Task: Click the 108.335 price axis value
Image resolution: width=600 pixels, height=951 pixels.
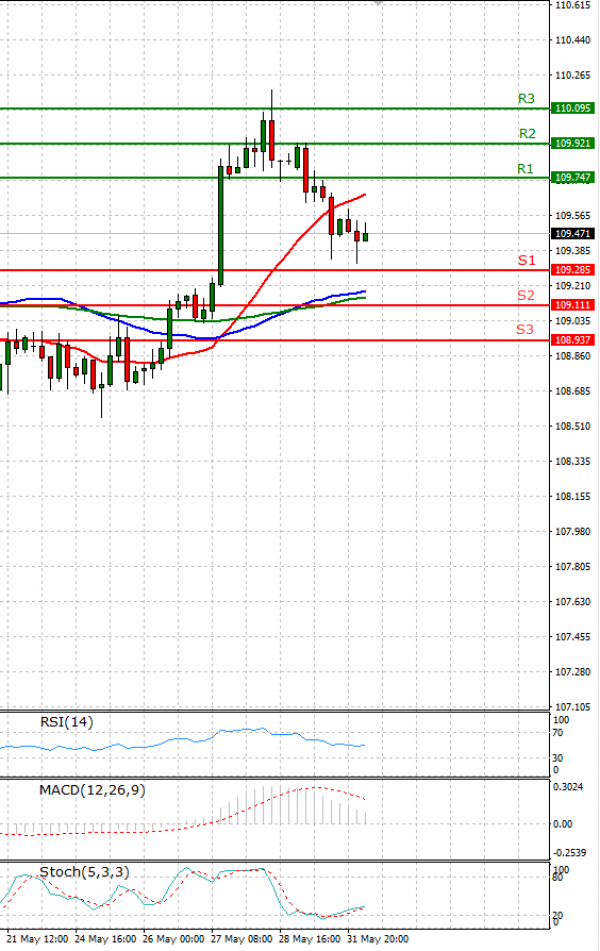Action: point(573,462)
